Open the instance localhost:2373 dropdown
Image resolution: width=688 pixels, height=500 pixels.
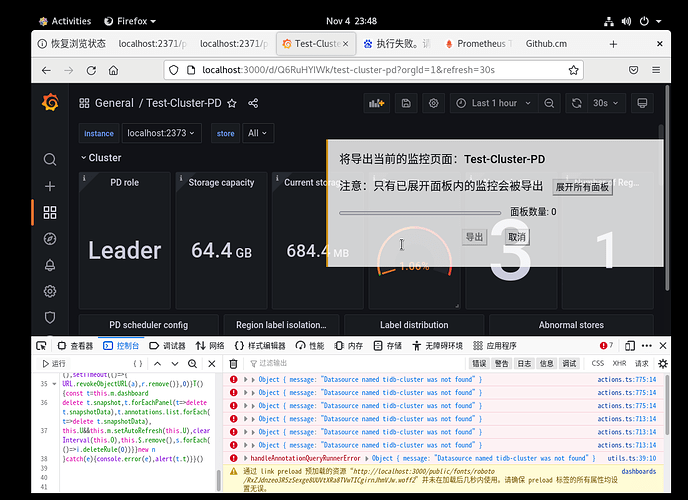(162, 133)
